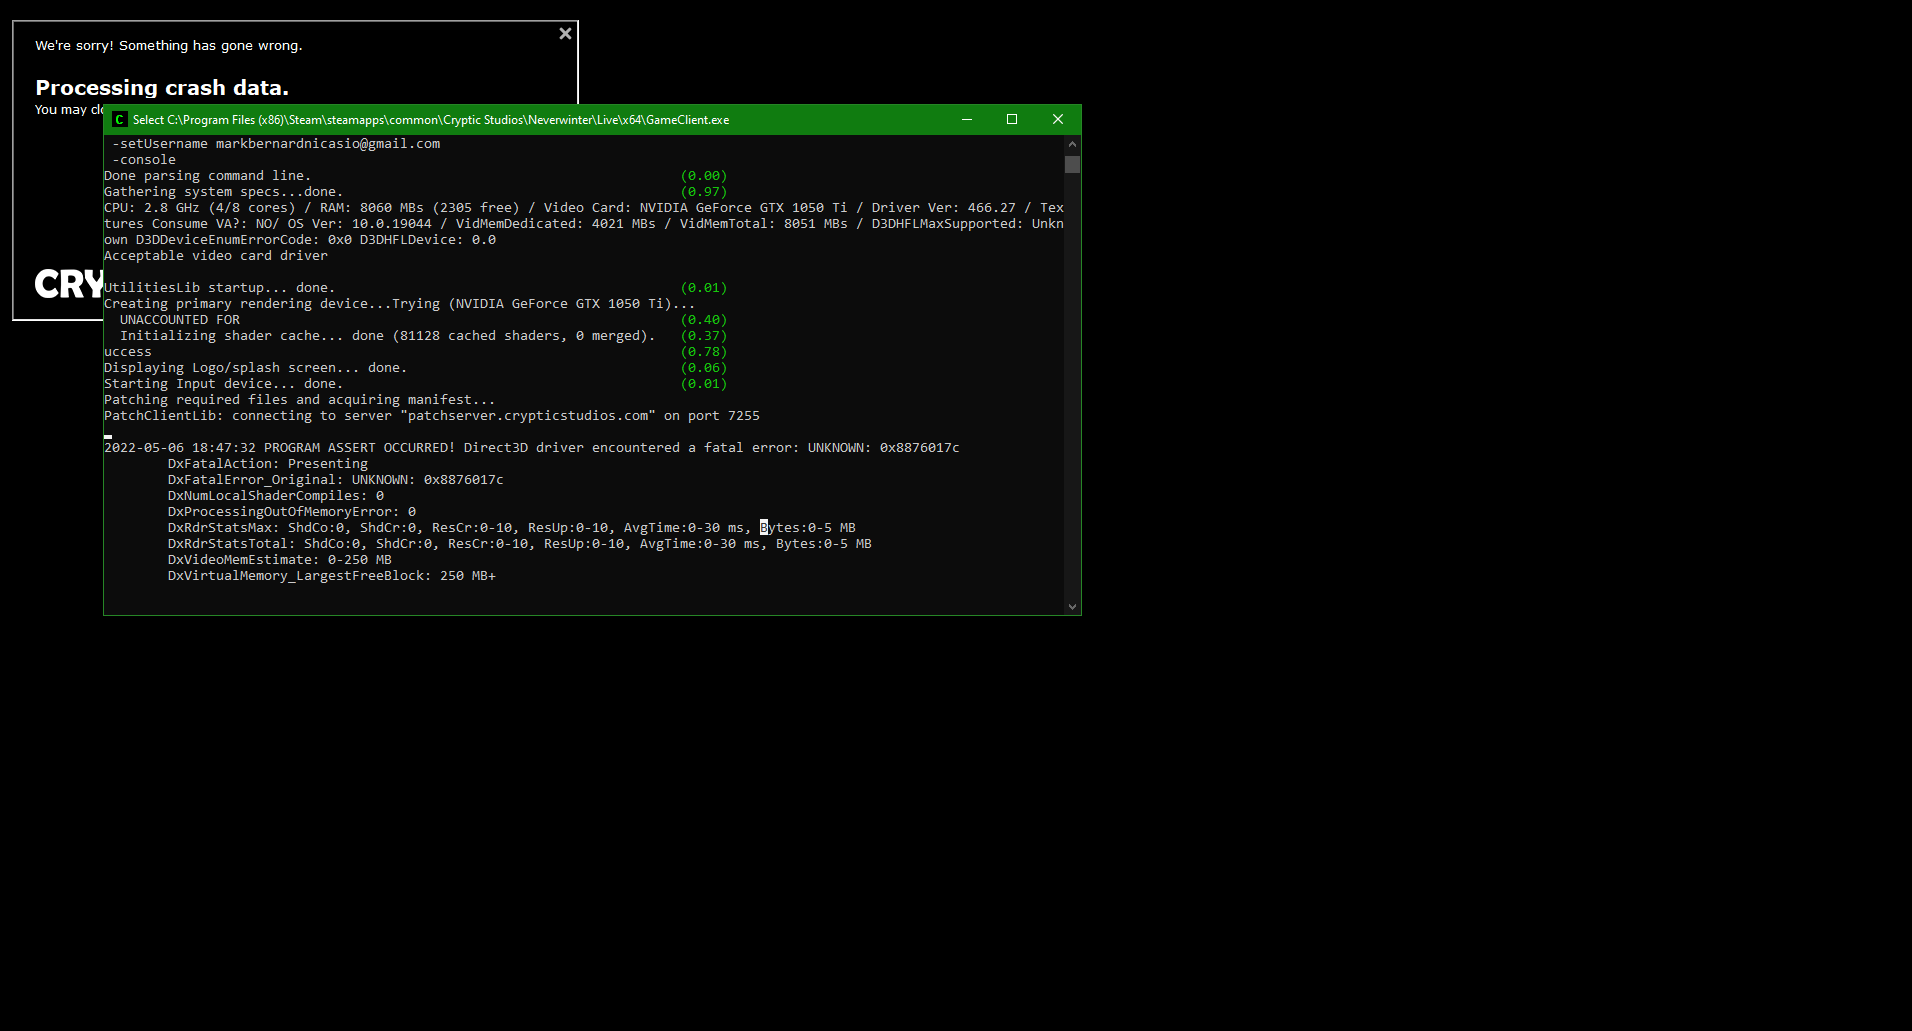Close the crash reporter dialog
1912x1031 pixels.
565,34
